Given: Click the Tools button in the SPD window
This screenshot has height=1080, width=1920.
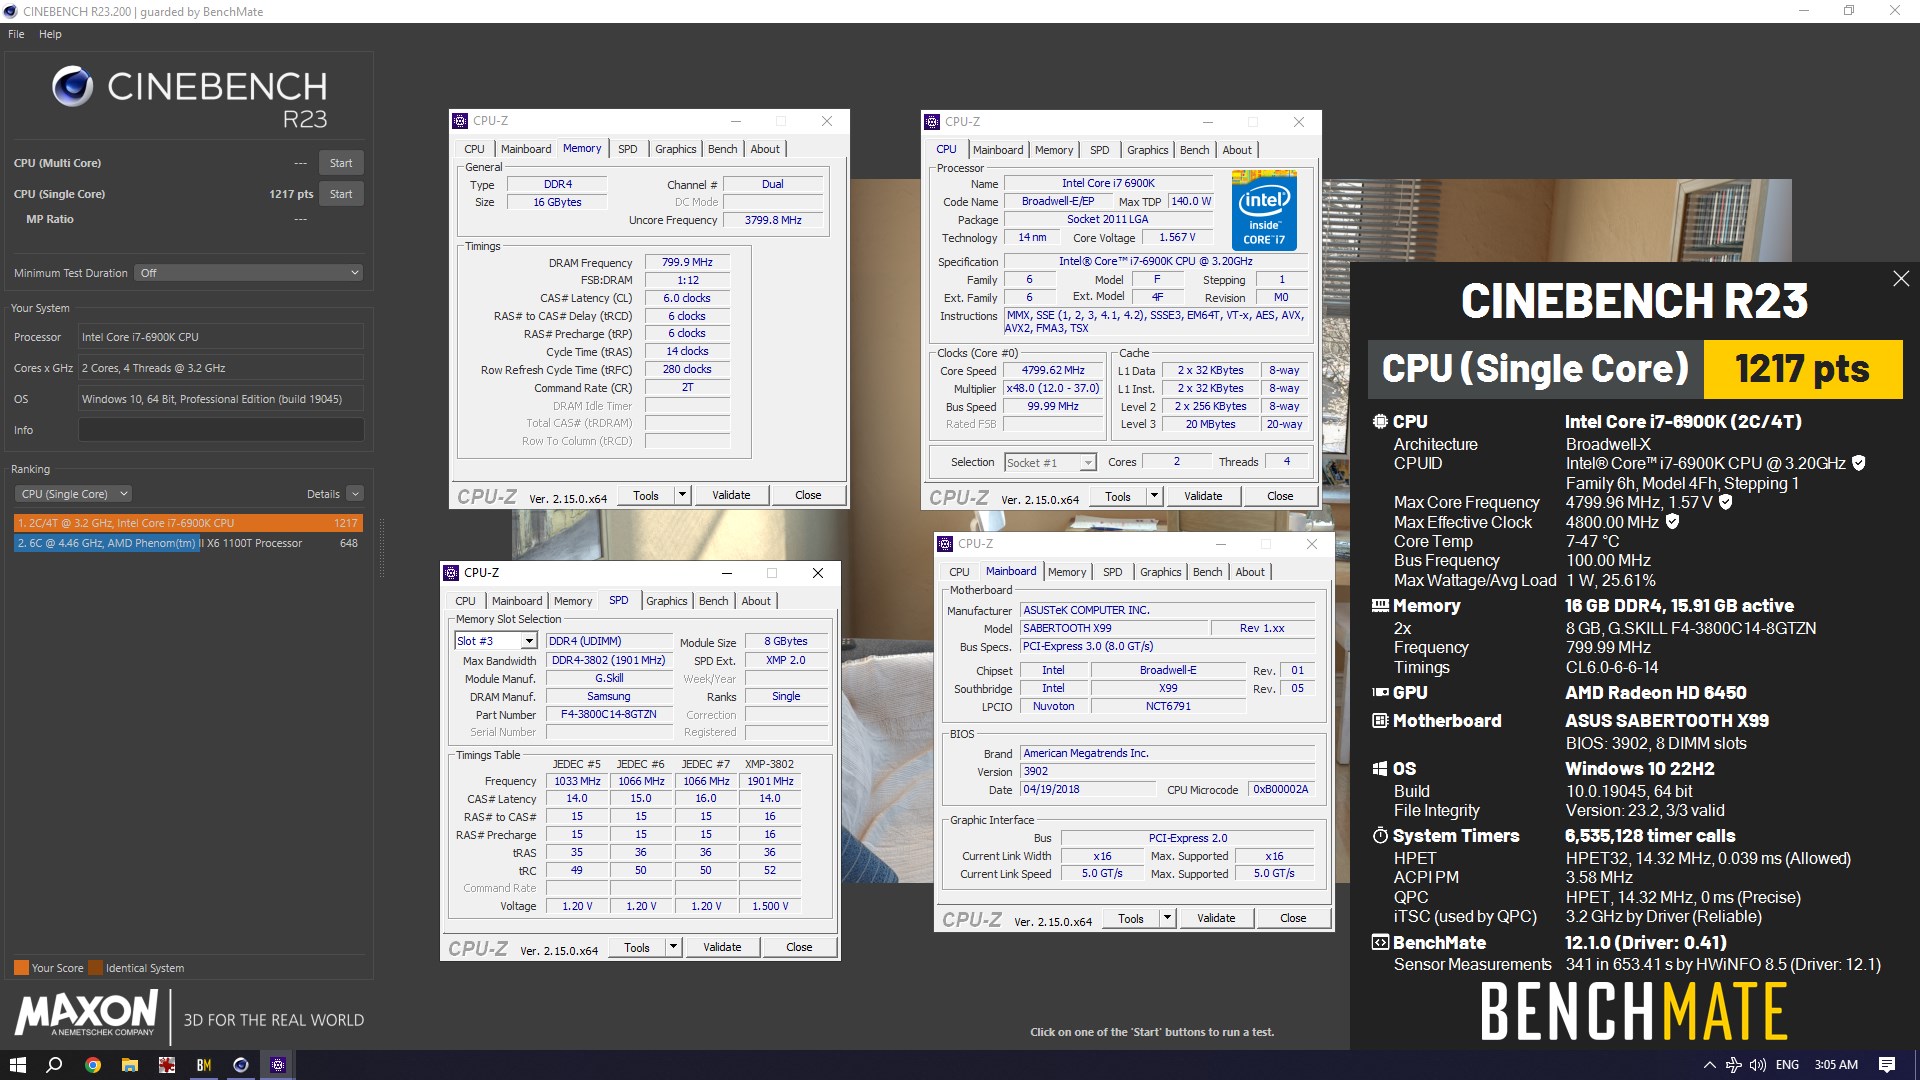Looking at the screenshot, I should coord(637,947).
